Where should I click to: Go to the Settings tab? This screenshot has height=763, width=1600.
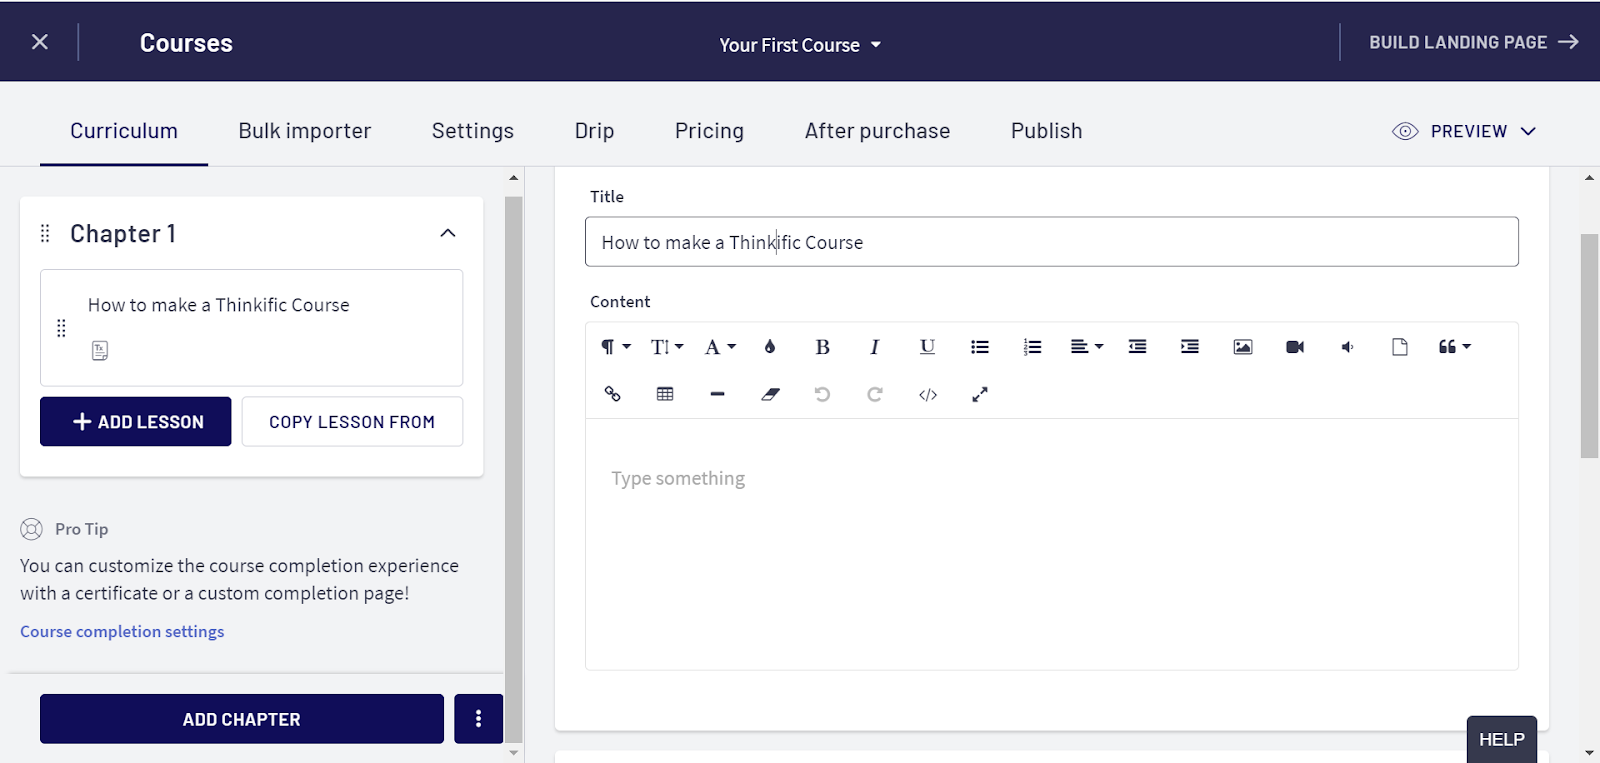(473, 131)
